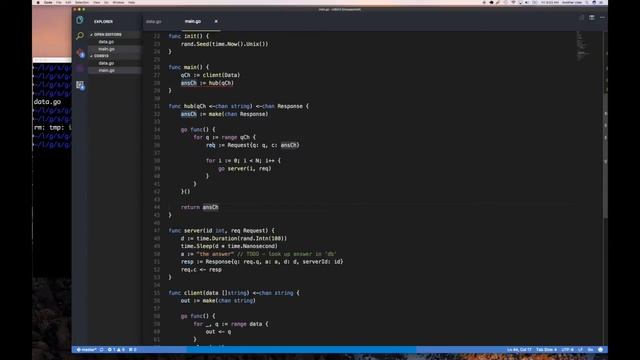Click the feedback smiley in status bar

600,350
